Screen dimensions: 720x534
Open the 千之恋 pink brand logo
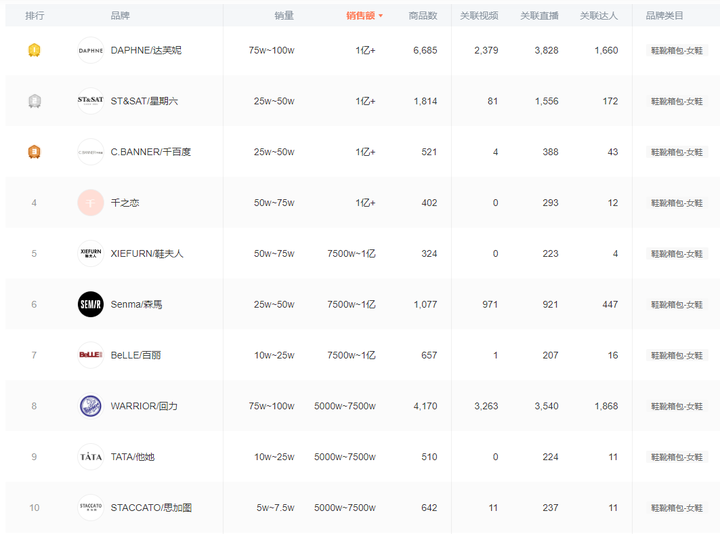coord(90,202)
